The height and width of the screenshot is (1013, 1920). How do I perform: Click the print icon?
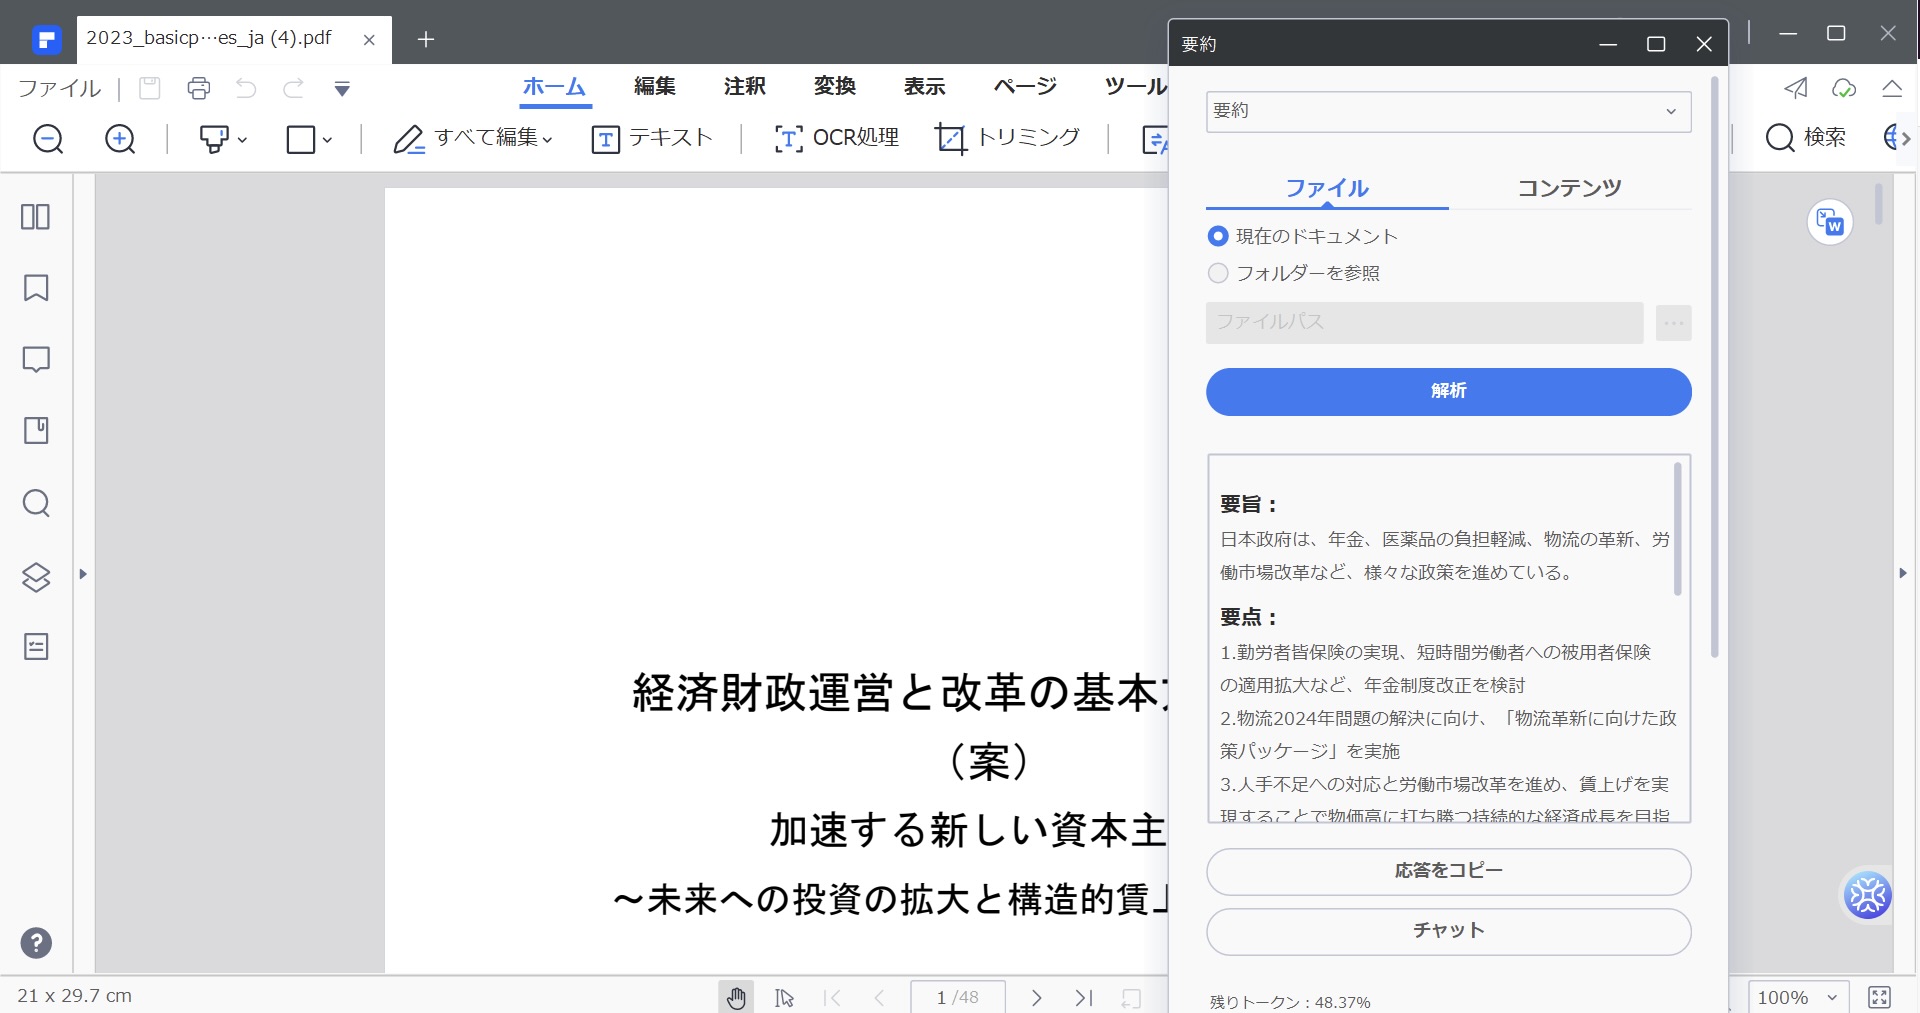tap(199, 88)
